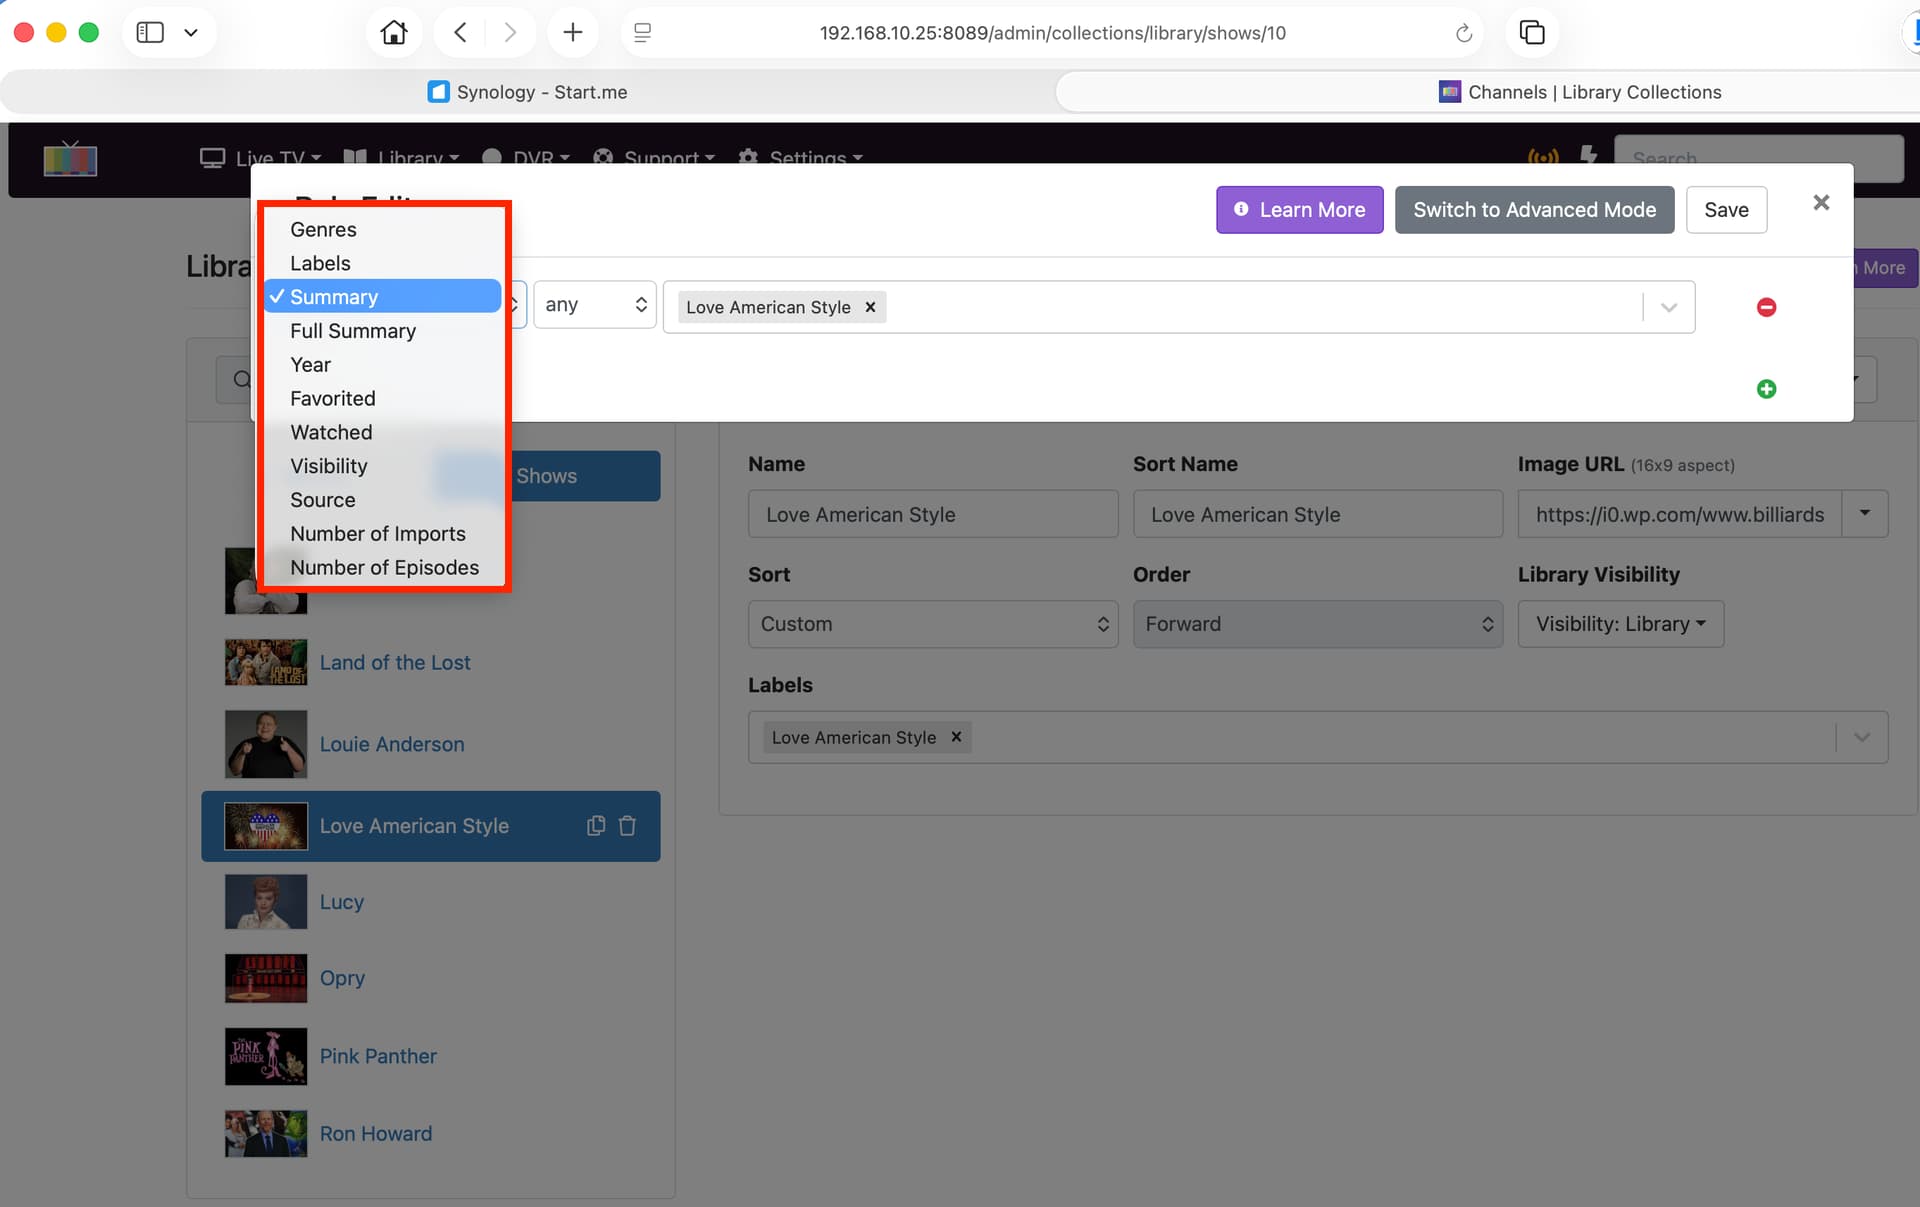Image resolution: width=1920 pixels, height=1207 pixels.
Task: Click the green add rule icon
Action: tap(1766, 389)
